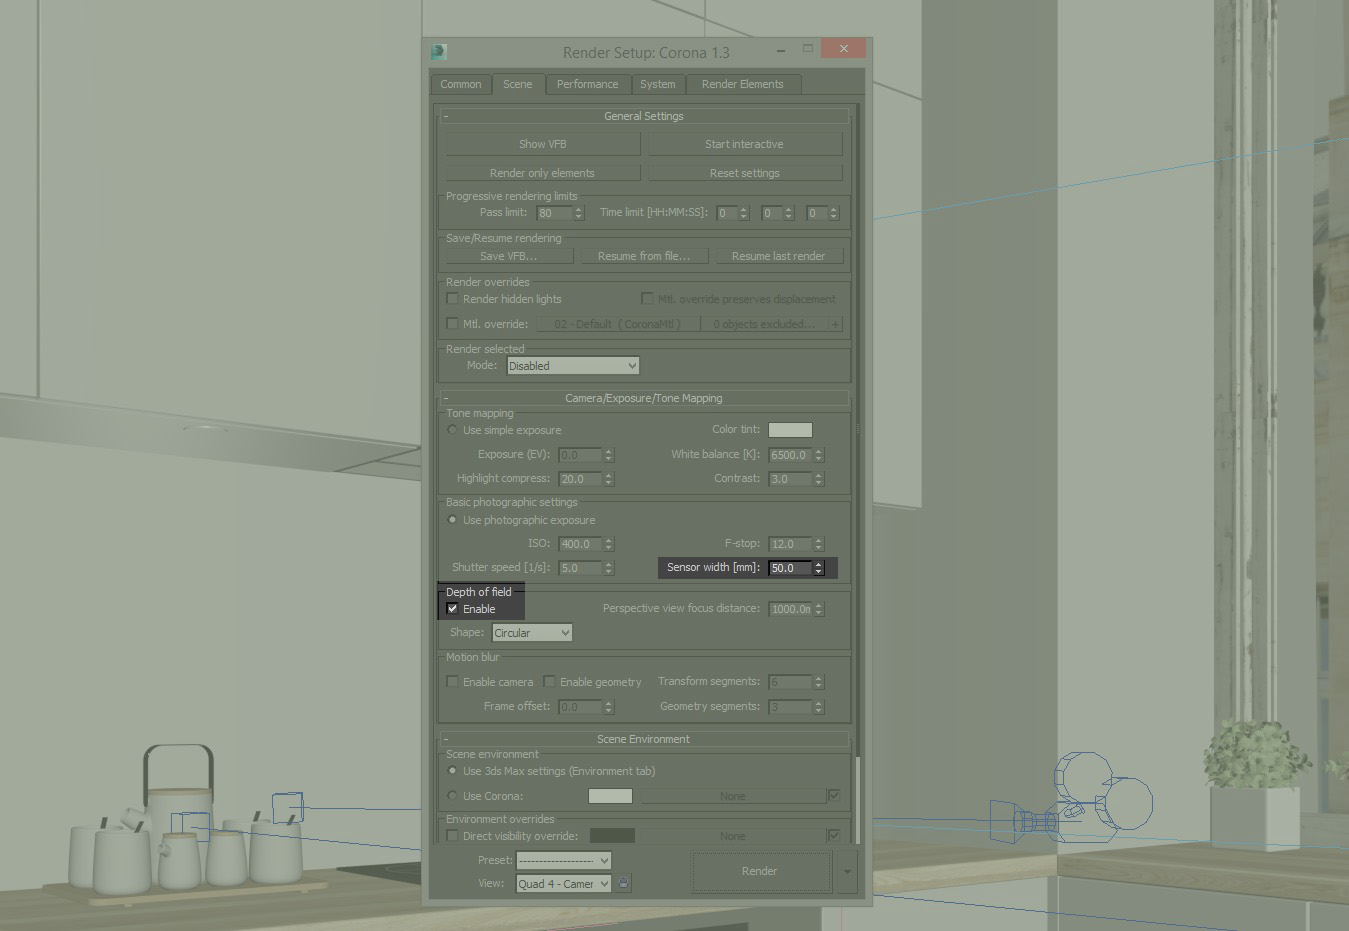Click the Reset settings button

(744, 173)
